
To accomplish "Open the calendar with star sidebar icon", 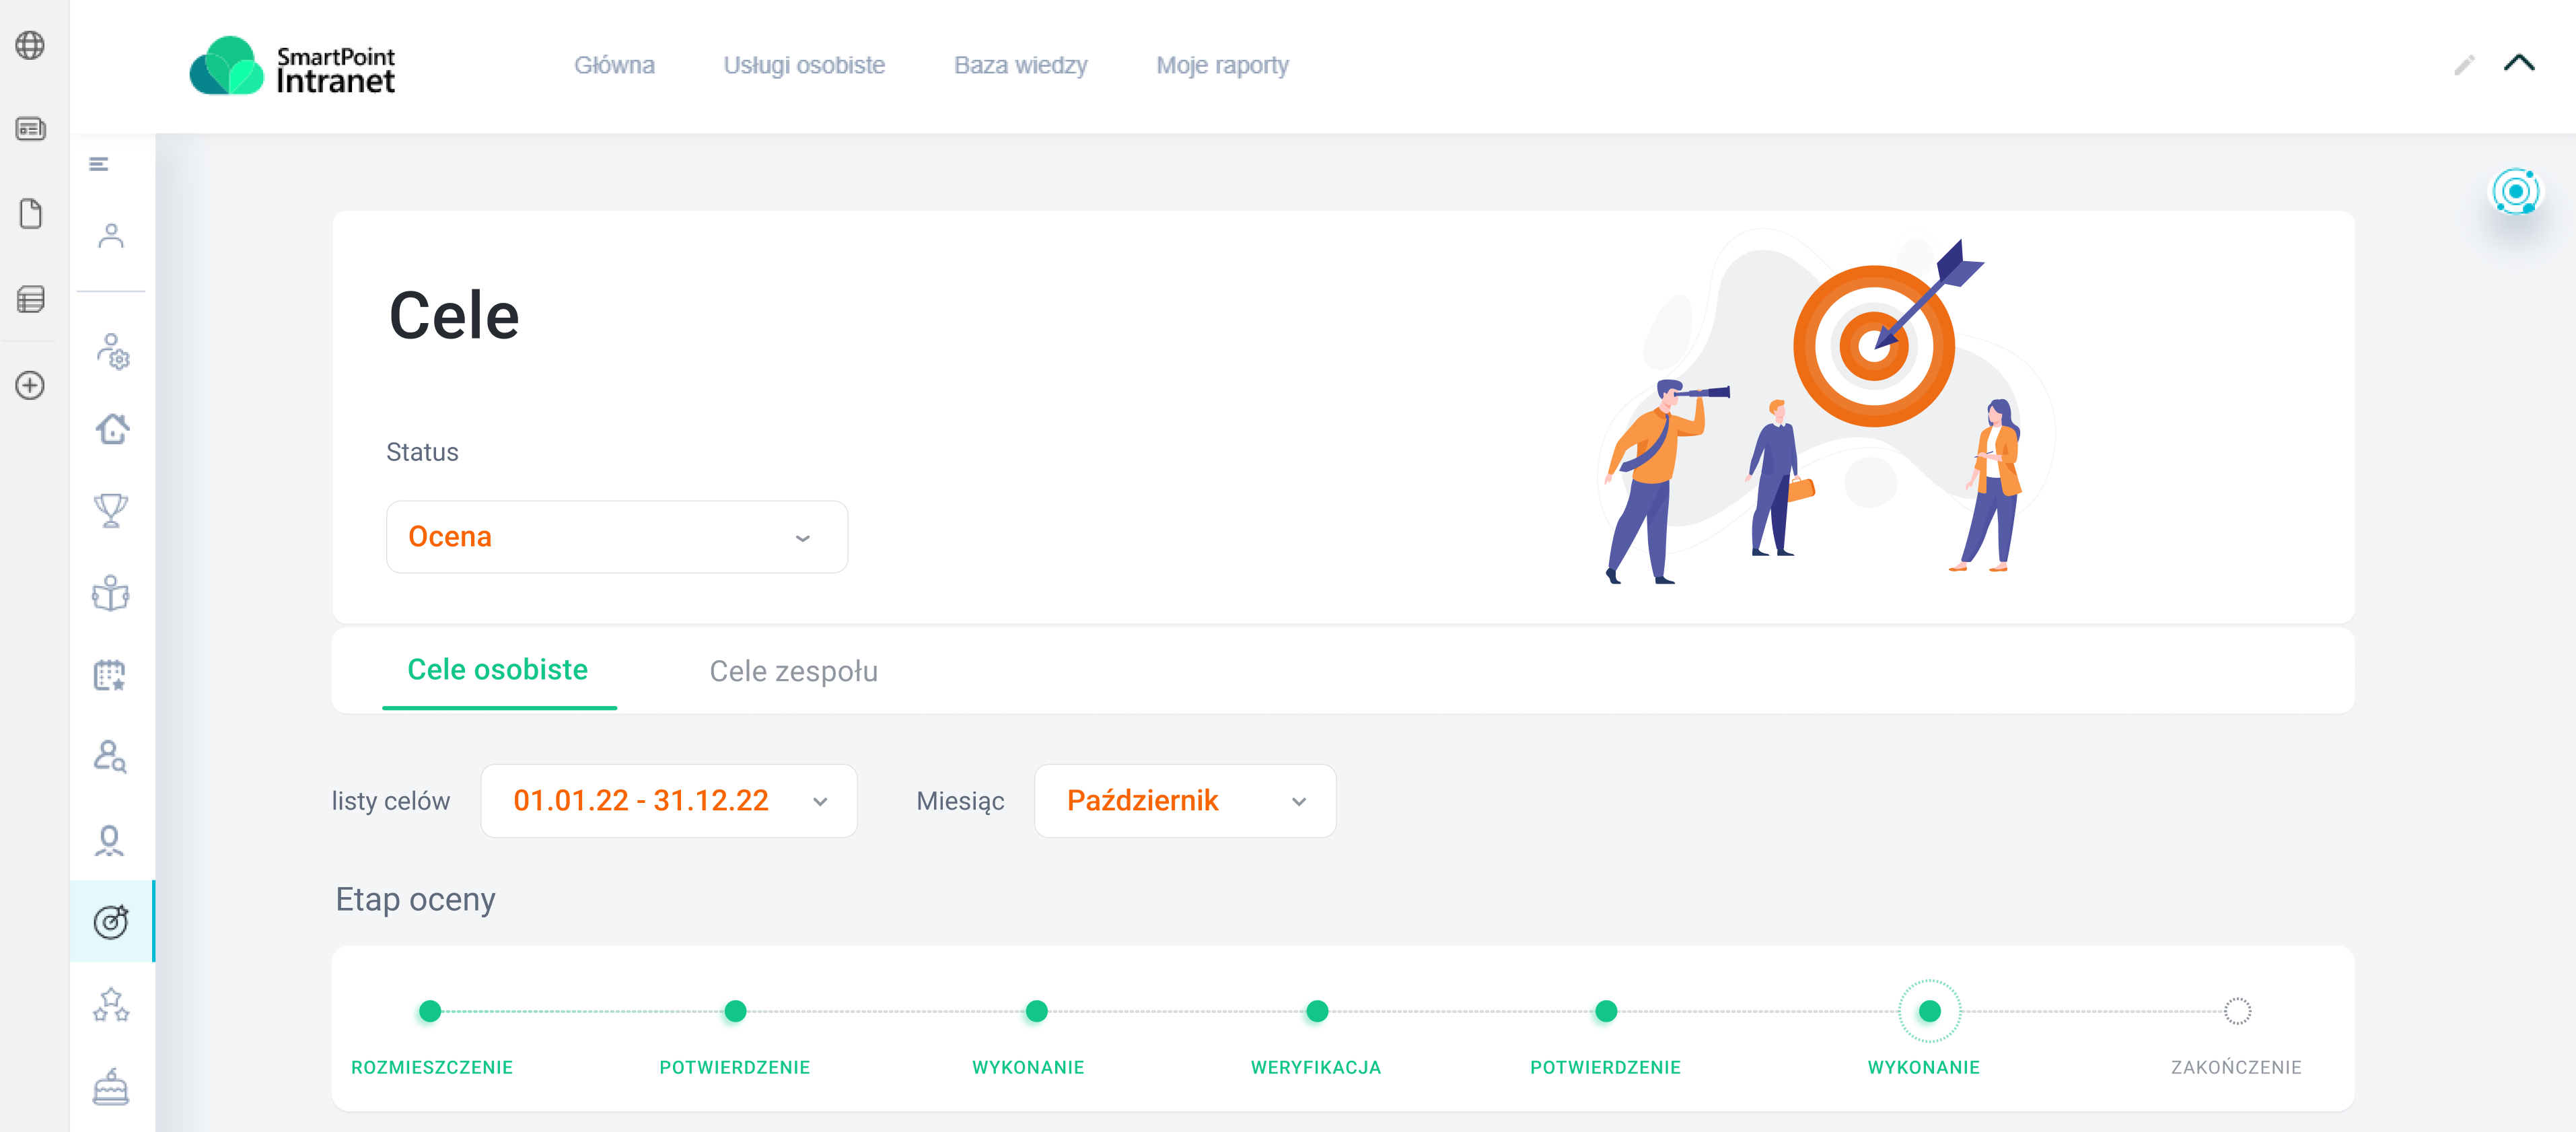I will (x=111, y=675).
